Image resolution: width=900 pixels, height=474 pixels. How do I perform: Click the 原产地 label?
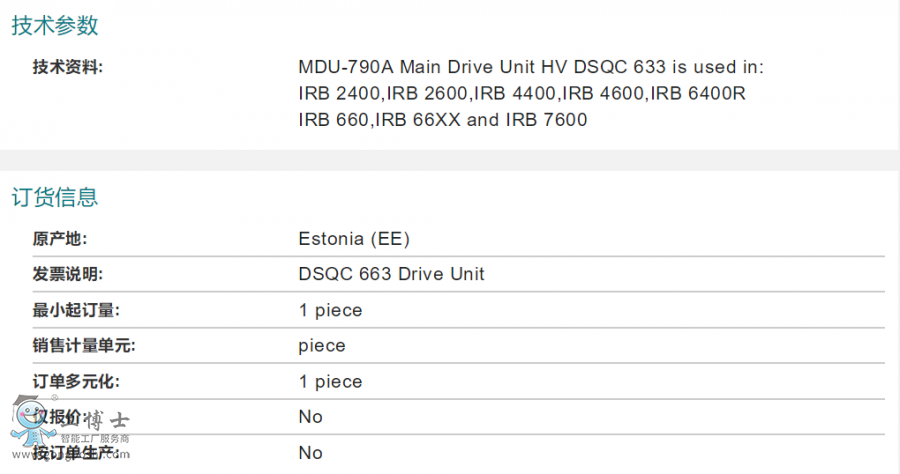pos(60,239)
